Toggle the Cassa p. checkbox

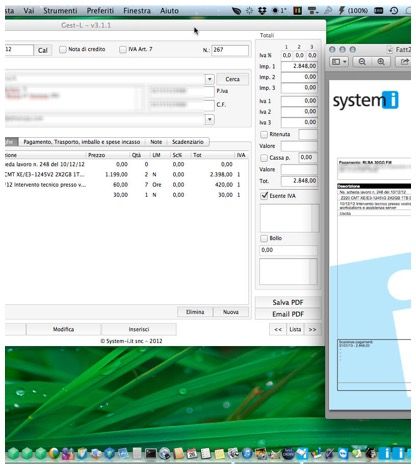tap(264, 158)
